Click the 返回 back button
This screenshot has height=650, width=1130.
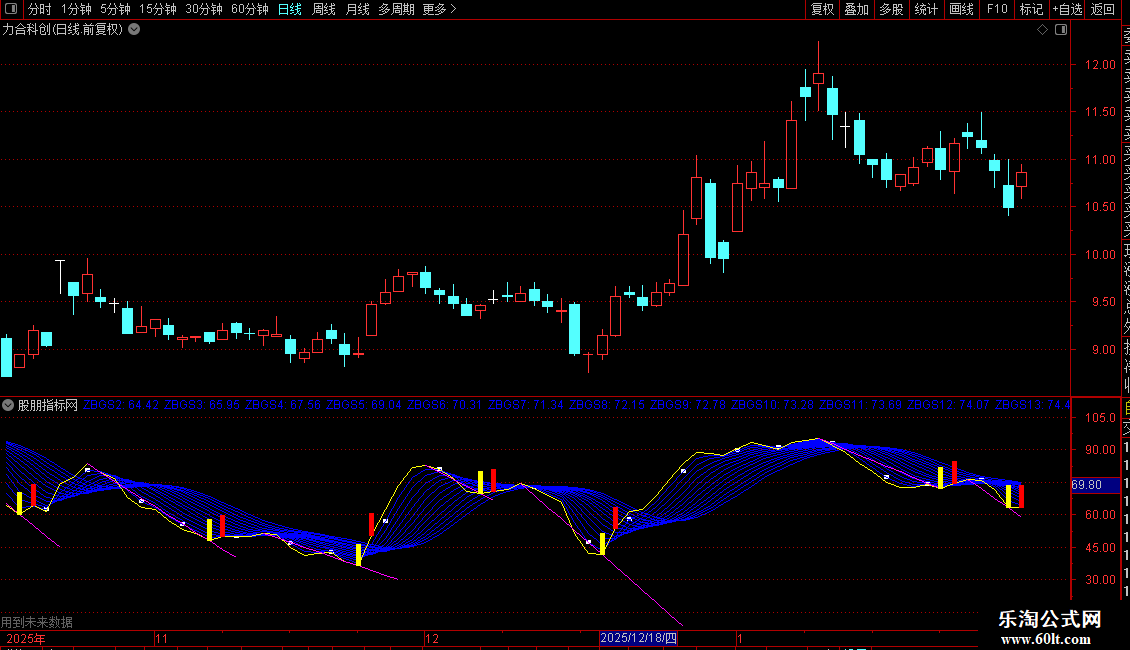tap(1103, 9)
